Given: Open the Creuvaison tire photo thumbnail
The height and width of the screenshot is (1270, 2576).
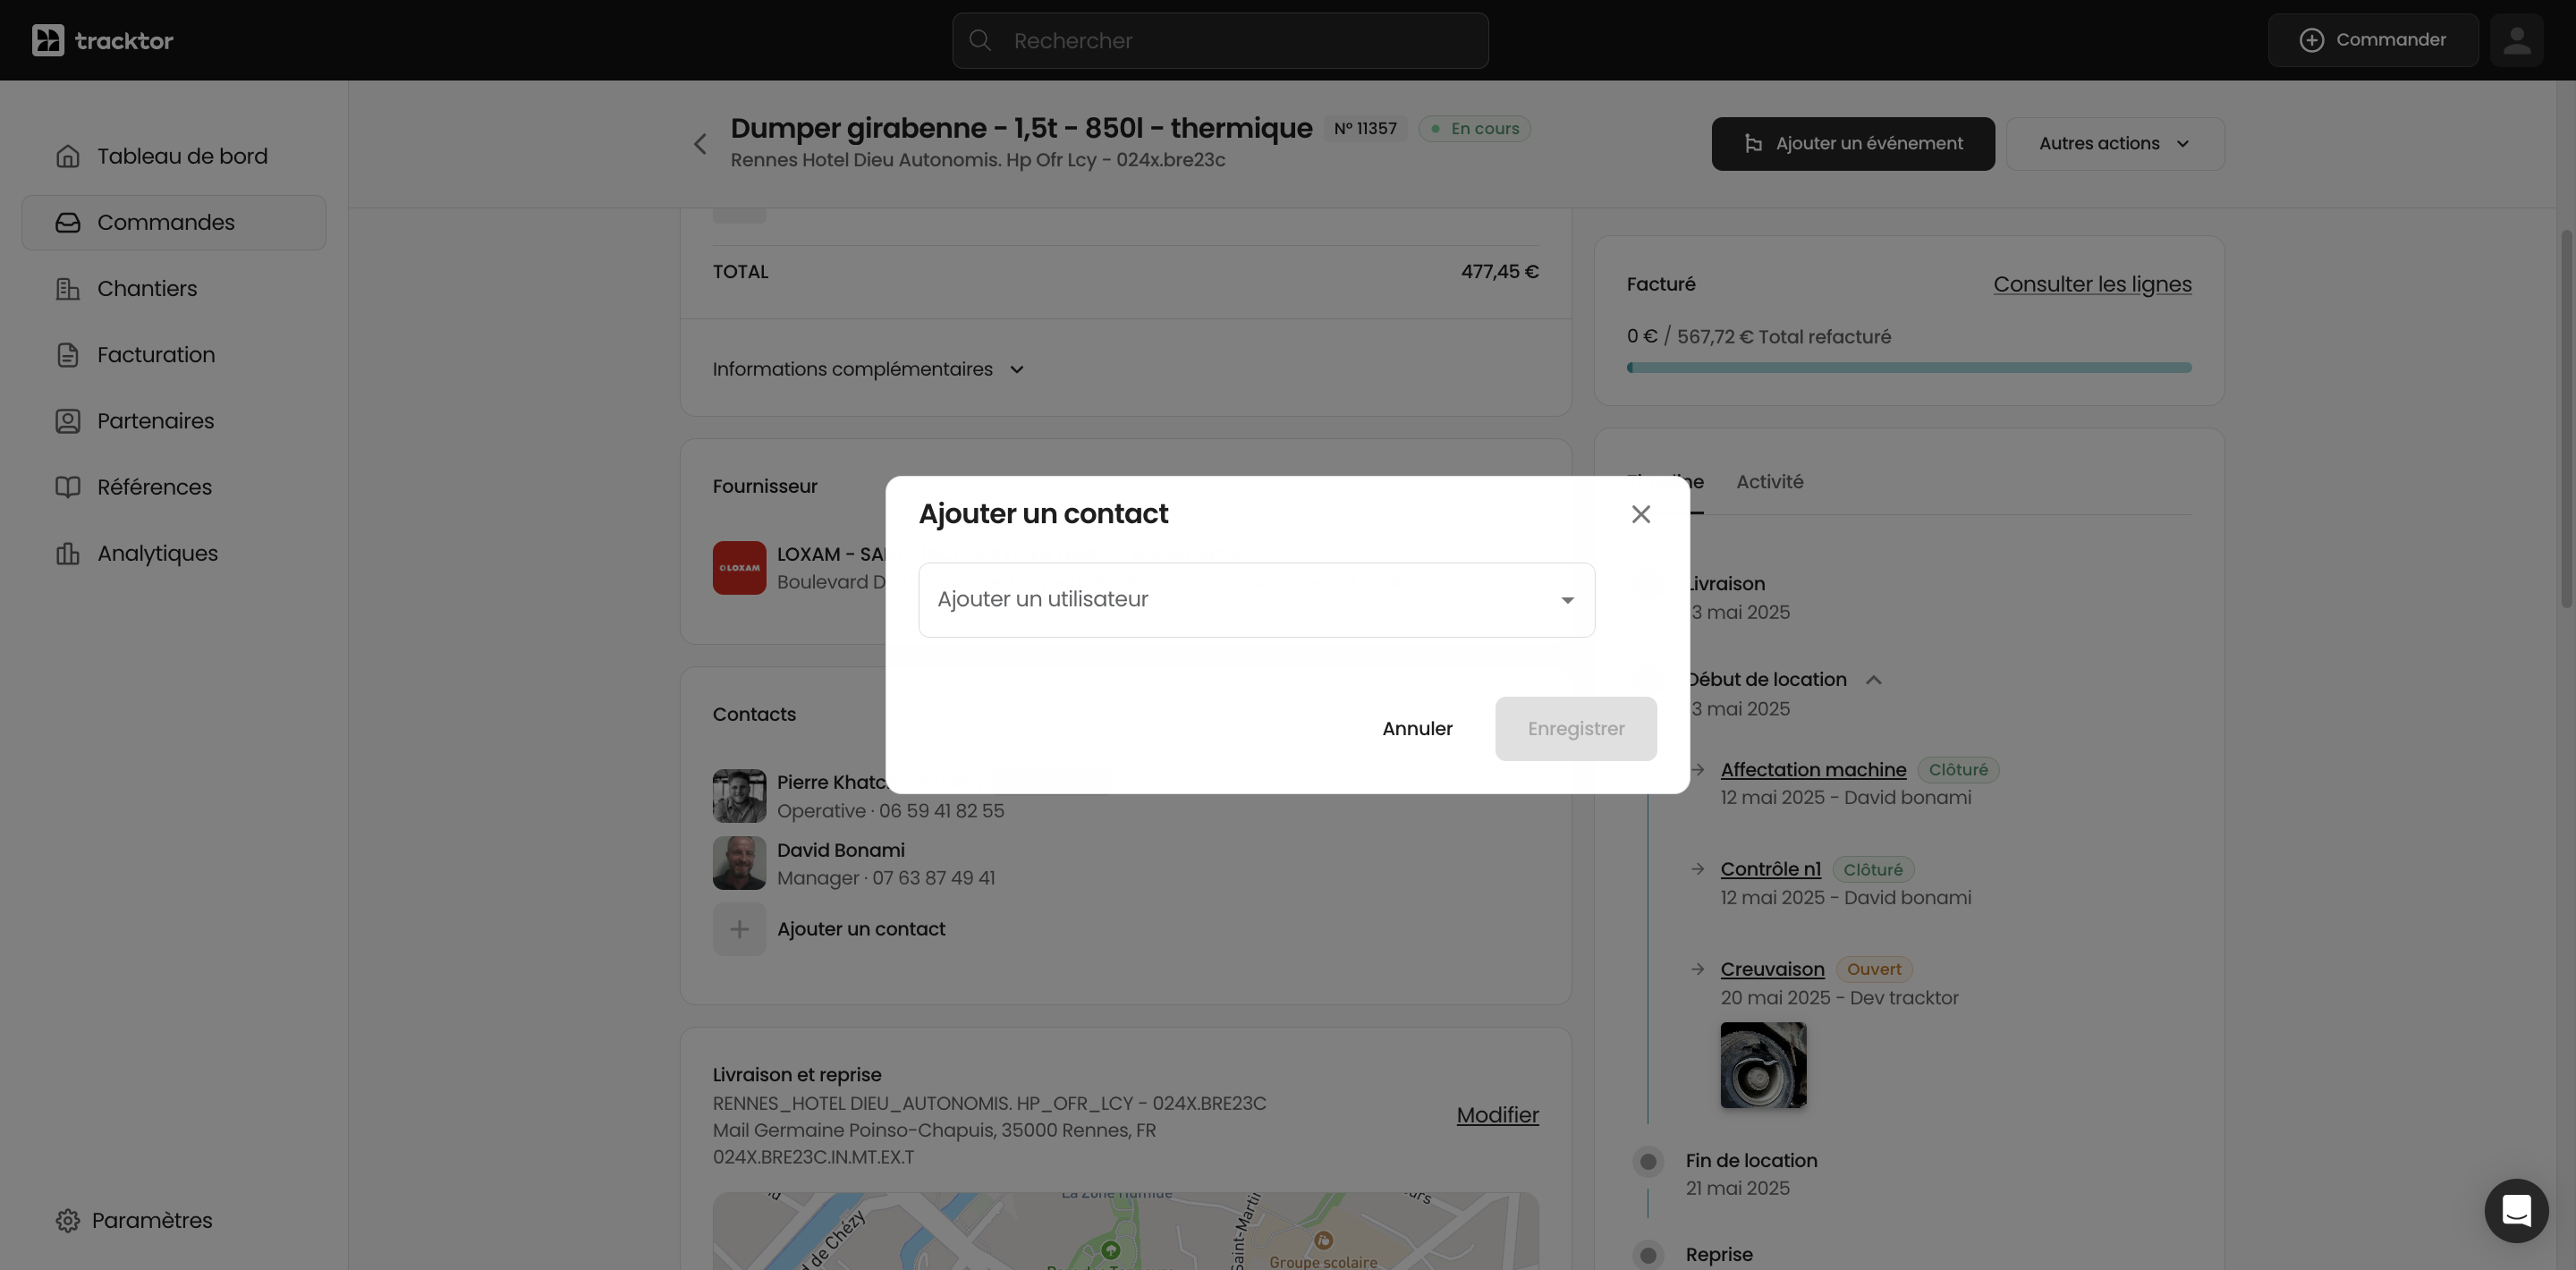Looking at the screenshot, I should tap(1763, 1064).
